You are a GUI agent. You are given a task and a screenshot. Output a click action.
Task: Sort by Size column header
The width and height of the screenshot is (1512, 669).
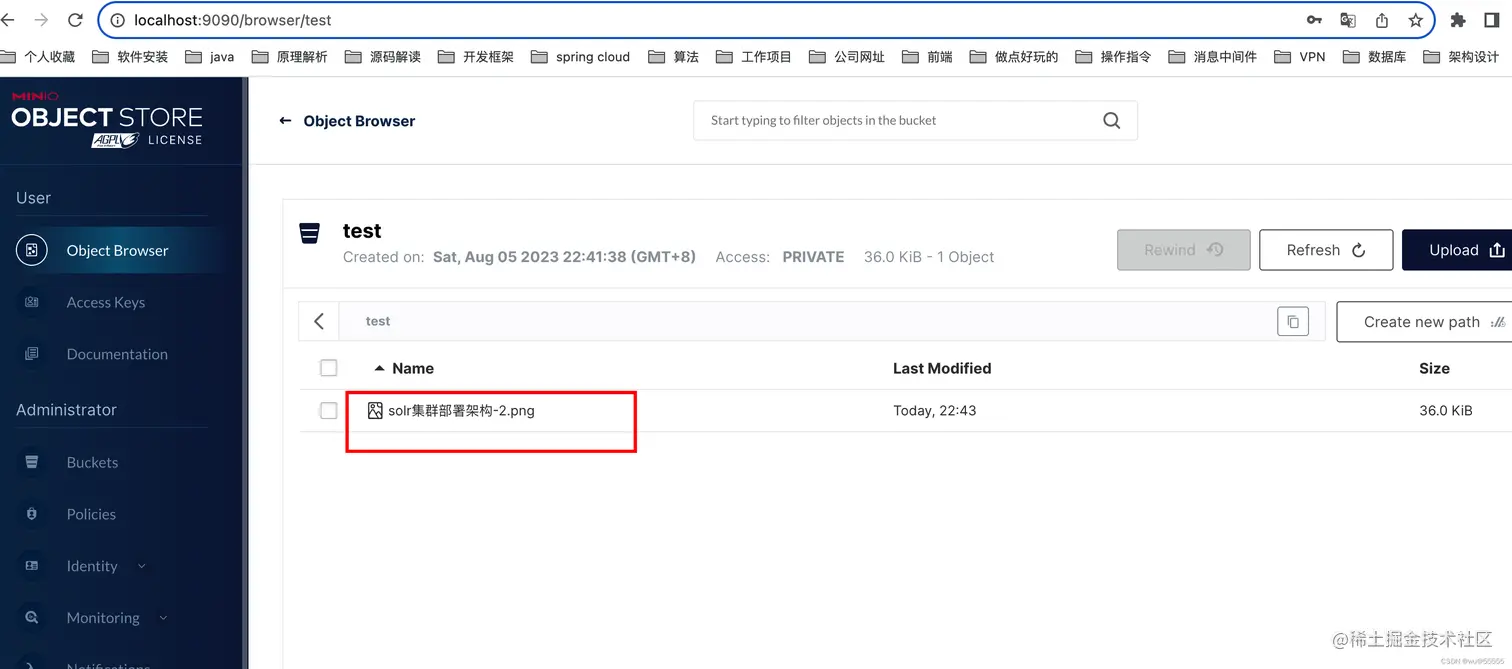tap(1434, 368)
